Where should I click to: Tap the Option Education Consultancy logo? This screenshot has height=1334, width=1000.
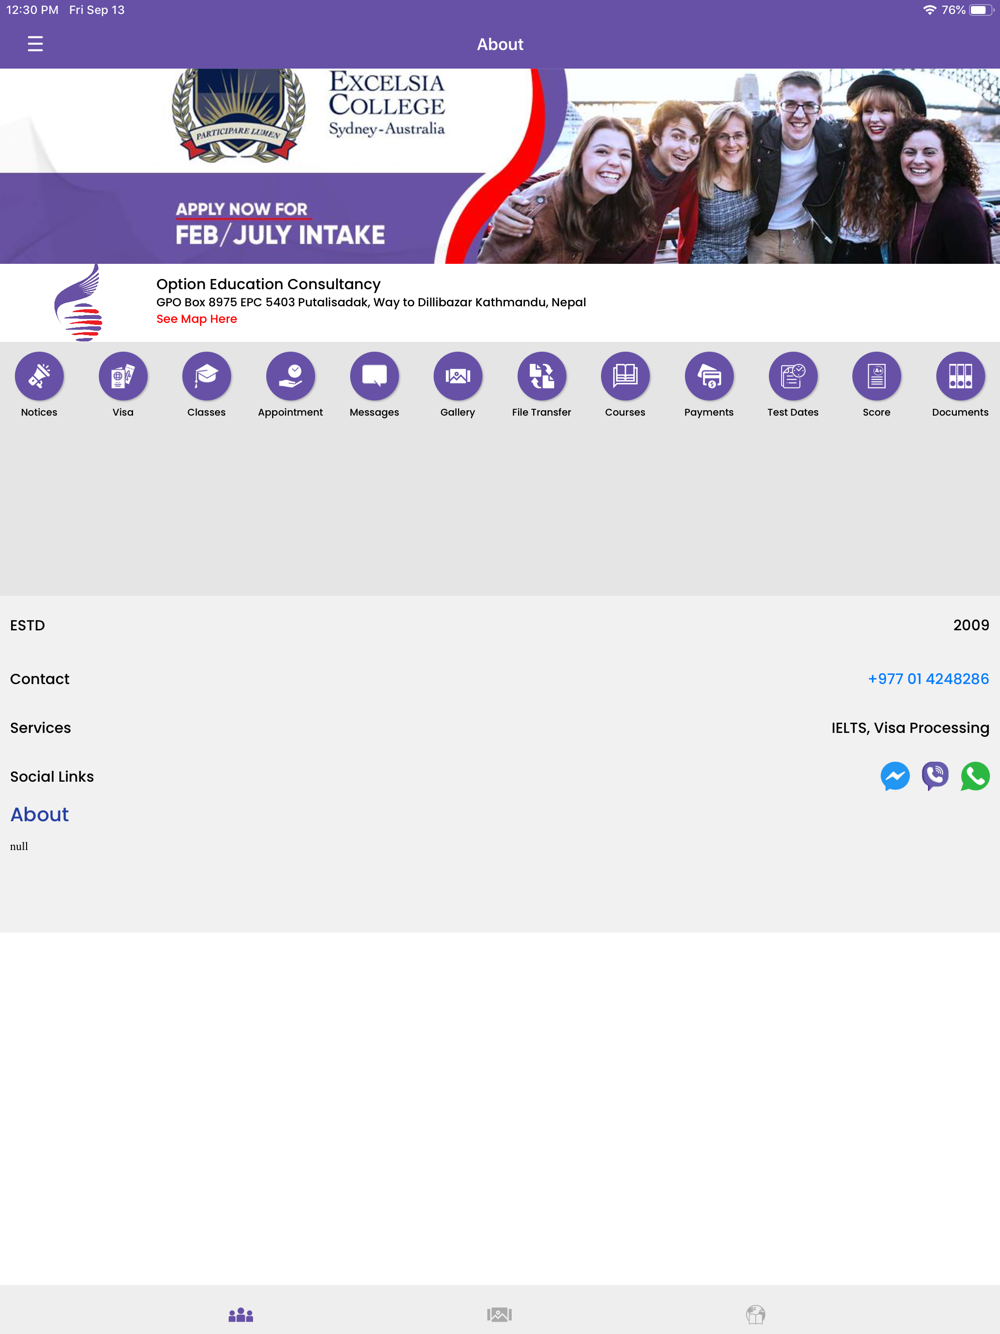click(x=79, y=303)
